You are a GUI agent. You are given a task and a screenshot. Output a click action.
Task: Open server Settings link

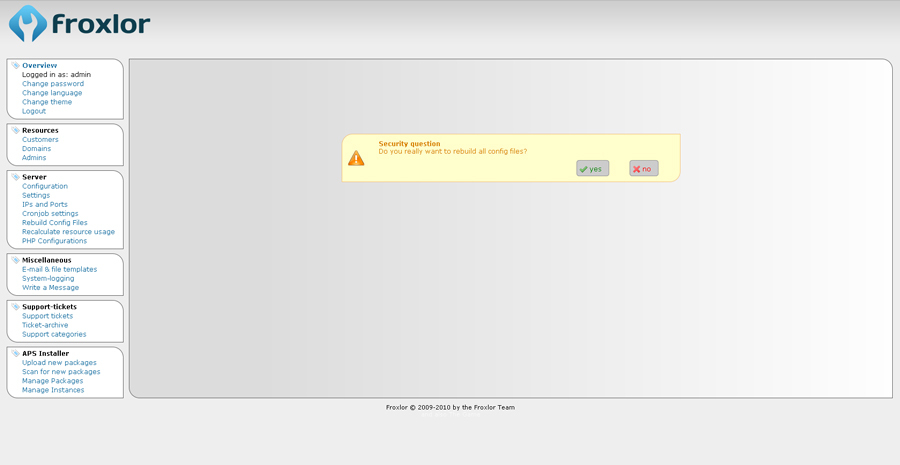pos(36,195)
